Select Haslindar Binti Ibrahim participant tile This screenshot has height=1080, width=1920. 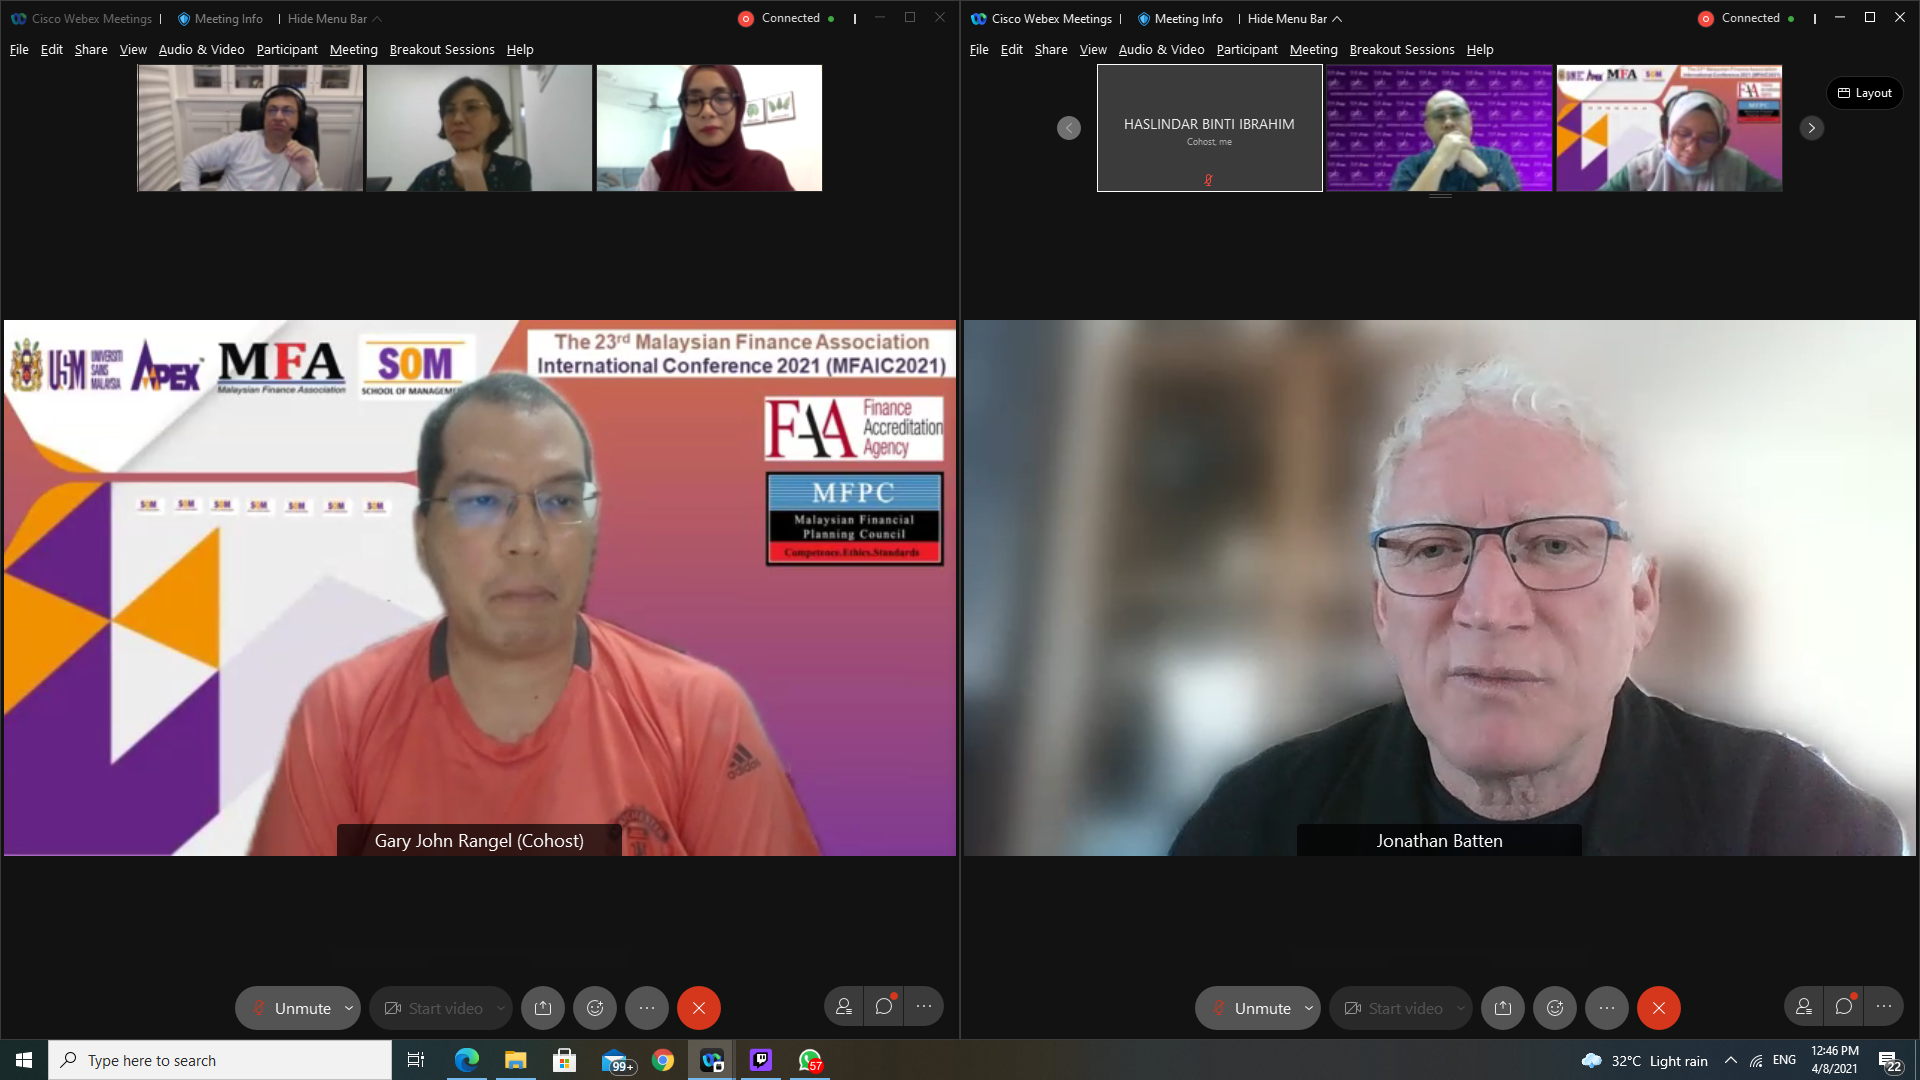tap(1209, 128)
